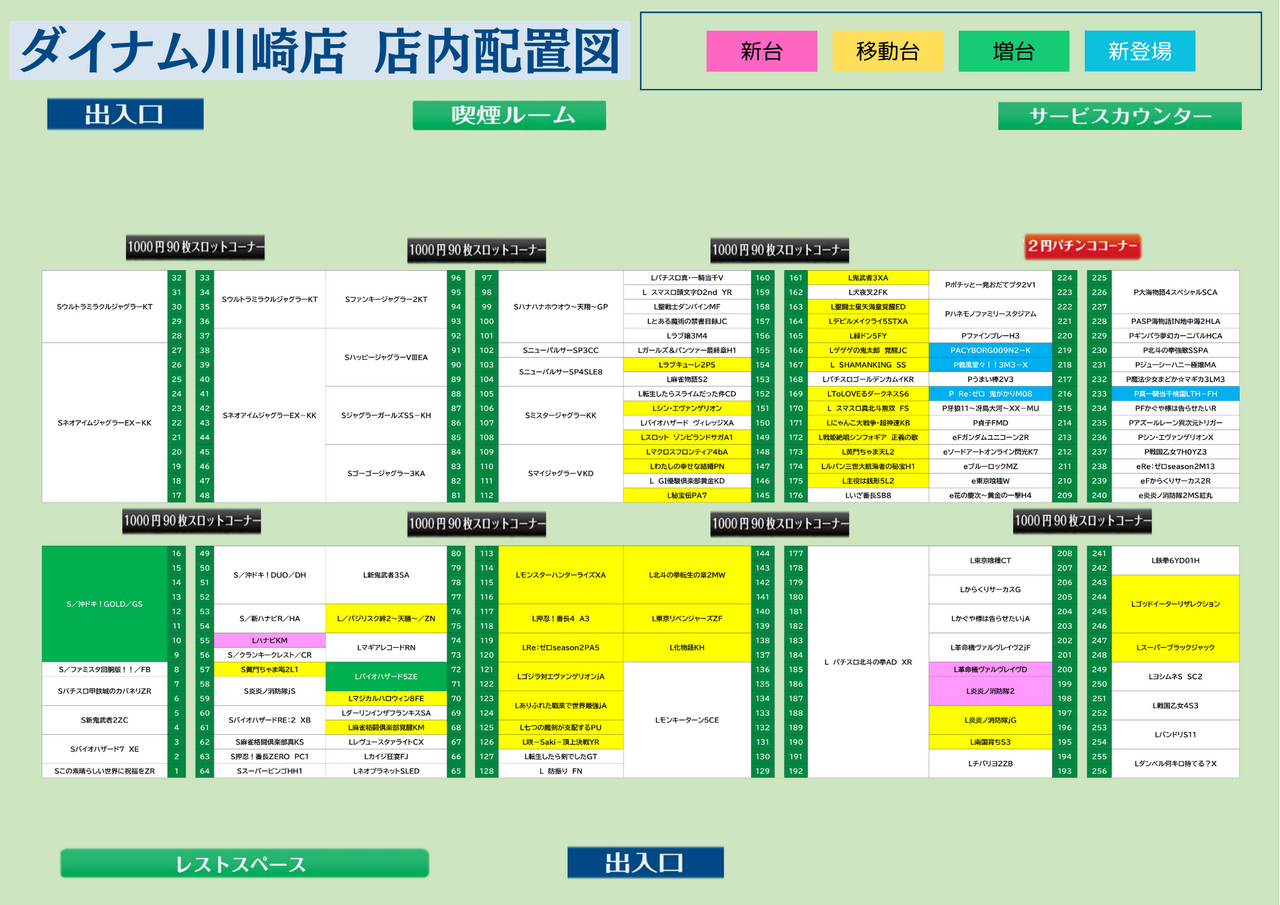Click the サービスカウンター label

tap(1119, 116)
